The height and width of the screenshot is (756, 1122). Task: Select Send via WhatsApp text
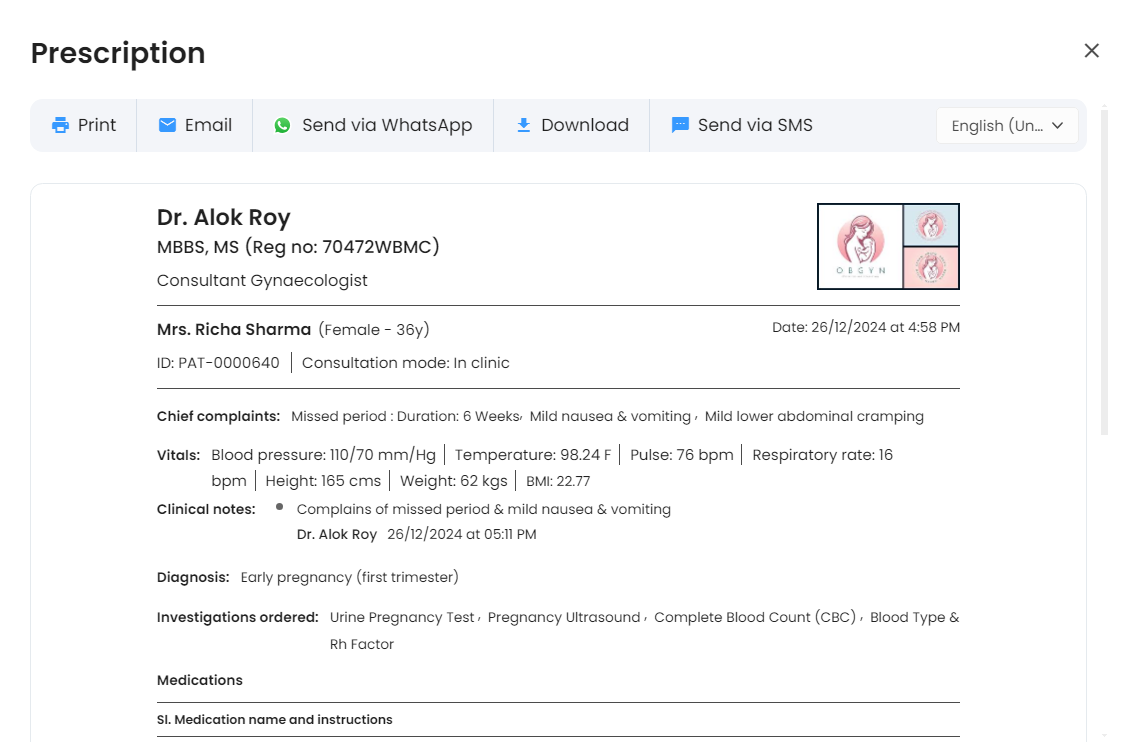[387, 125]
